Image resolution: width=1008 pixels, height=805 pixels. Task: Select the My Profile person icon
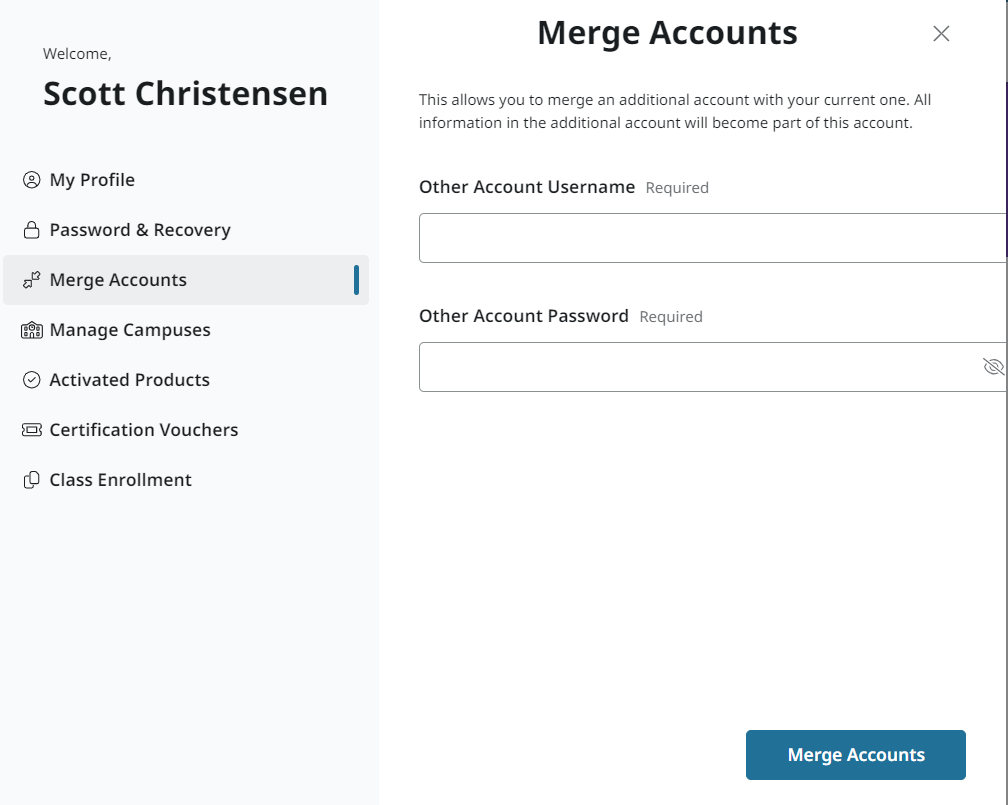31,179
